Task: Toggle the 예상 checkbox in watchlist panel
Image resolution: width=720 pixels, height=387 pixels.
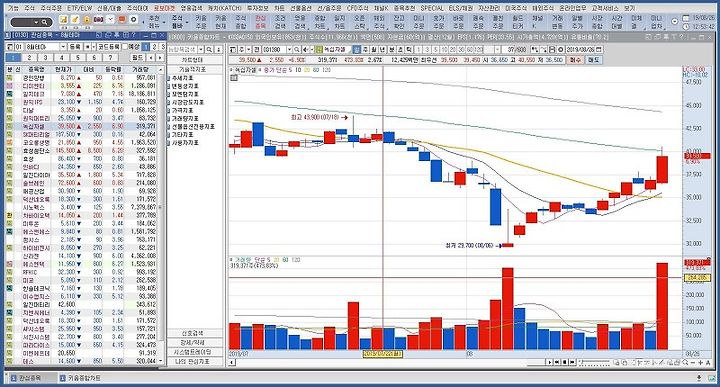Action: coord(125,47)
